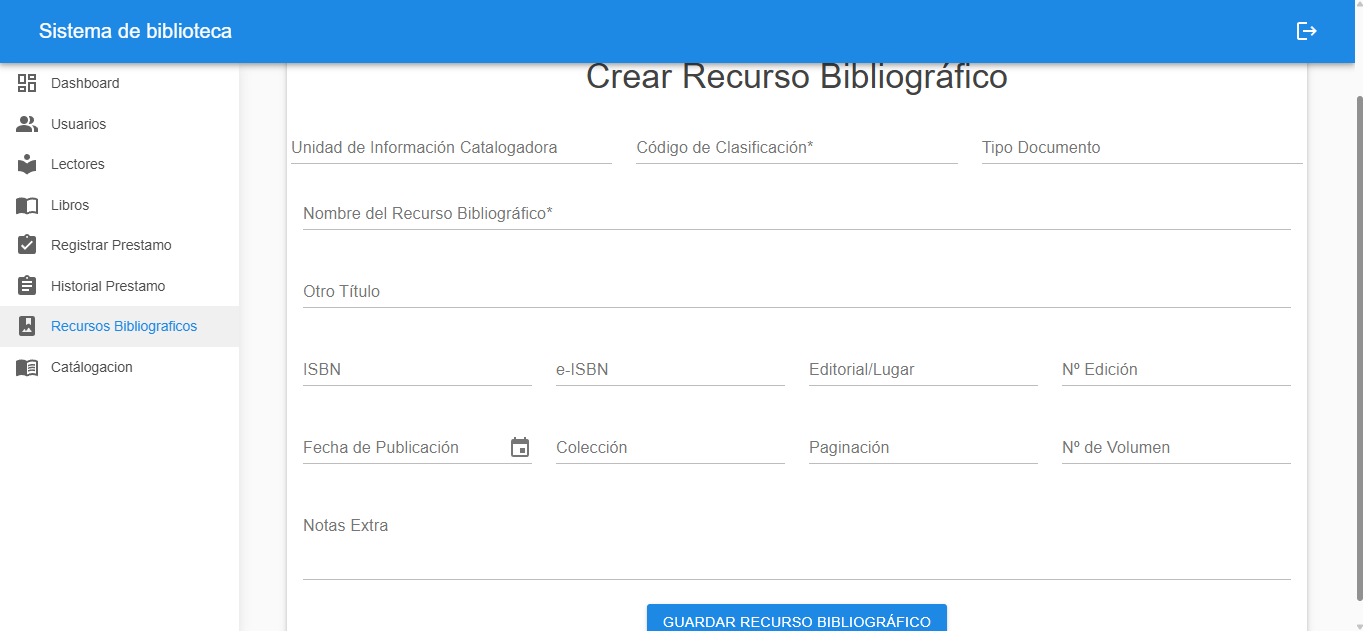Image resolution: width=1363 pixels, height=631 pixels.
Task: Focus the ISBN input field
Action: pos(415,369)
